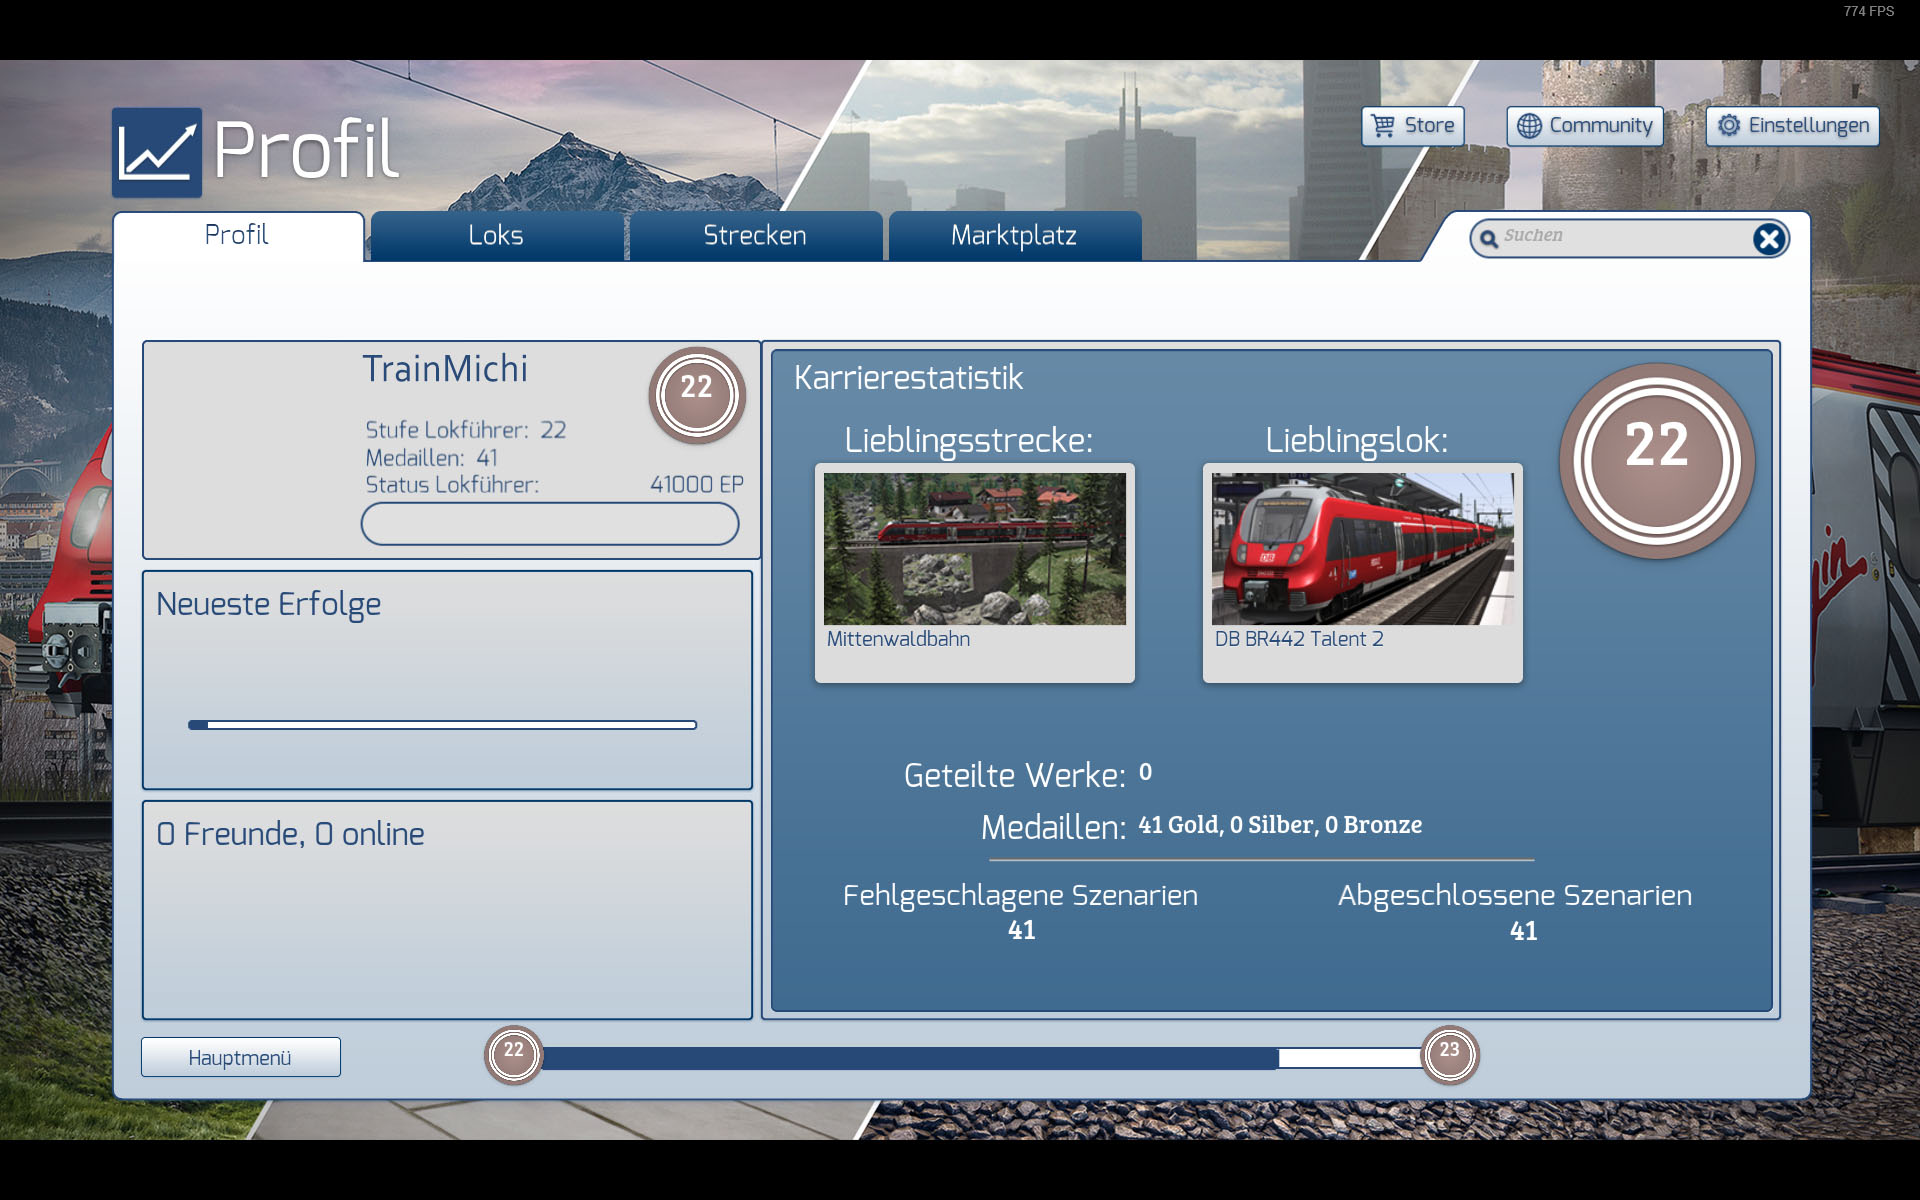
Task: Open the DB BR442 Talent 2 thumbnail
Action: pos(1362,549)
